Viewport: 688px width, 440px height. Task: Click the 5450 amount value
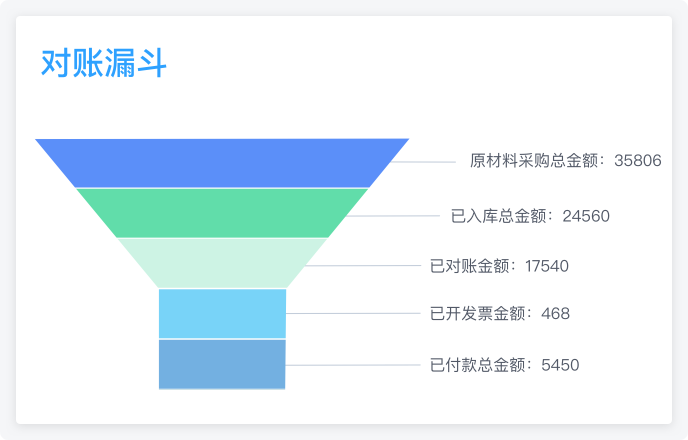point(560,365)
